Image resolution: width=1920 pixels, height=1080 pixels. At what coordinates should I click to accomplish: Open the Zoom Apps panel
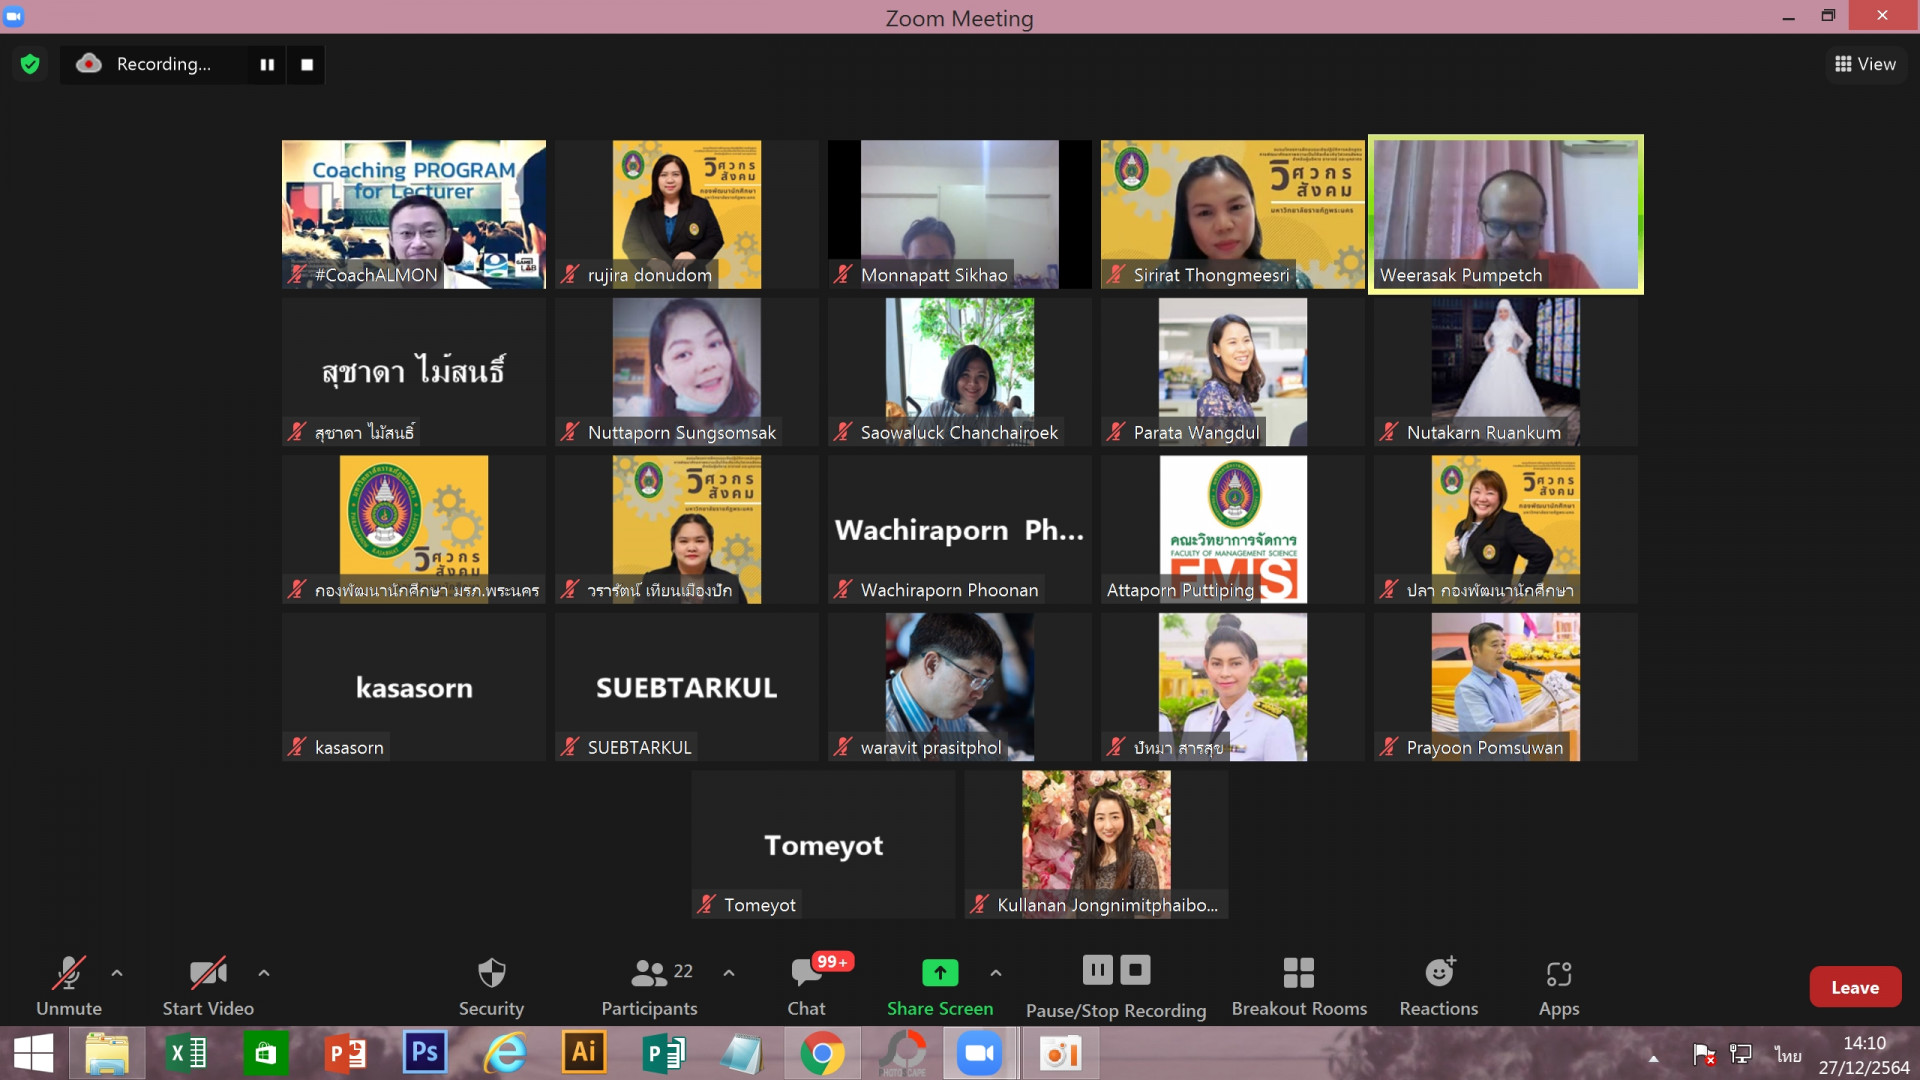coord(1558,985)
